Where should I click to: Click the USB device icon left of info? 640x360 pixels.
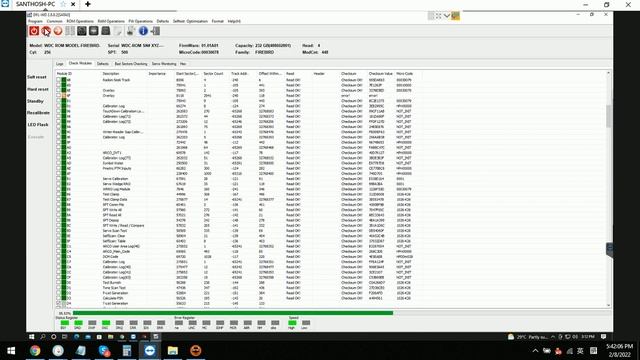pyautogui.click(x=130, y=31)
